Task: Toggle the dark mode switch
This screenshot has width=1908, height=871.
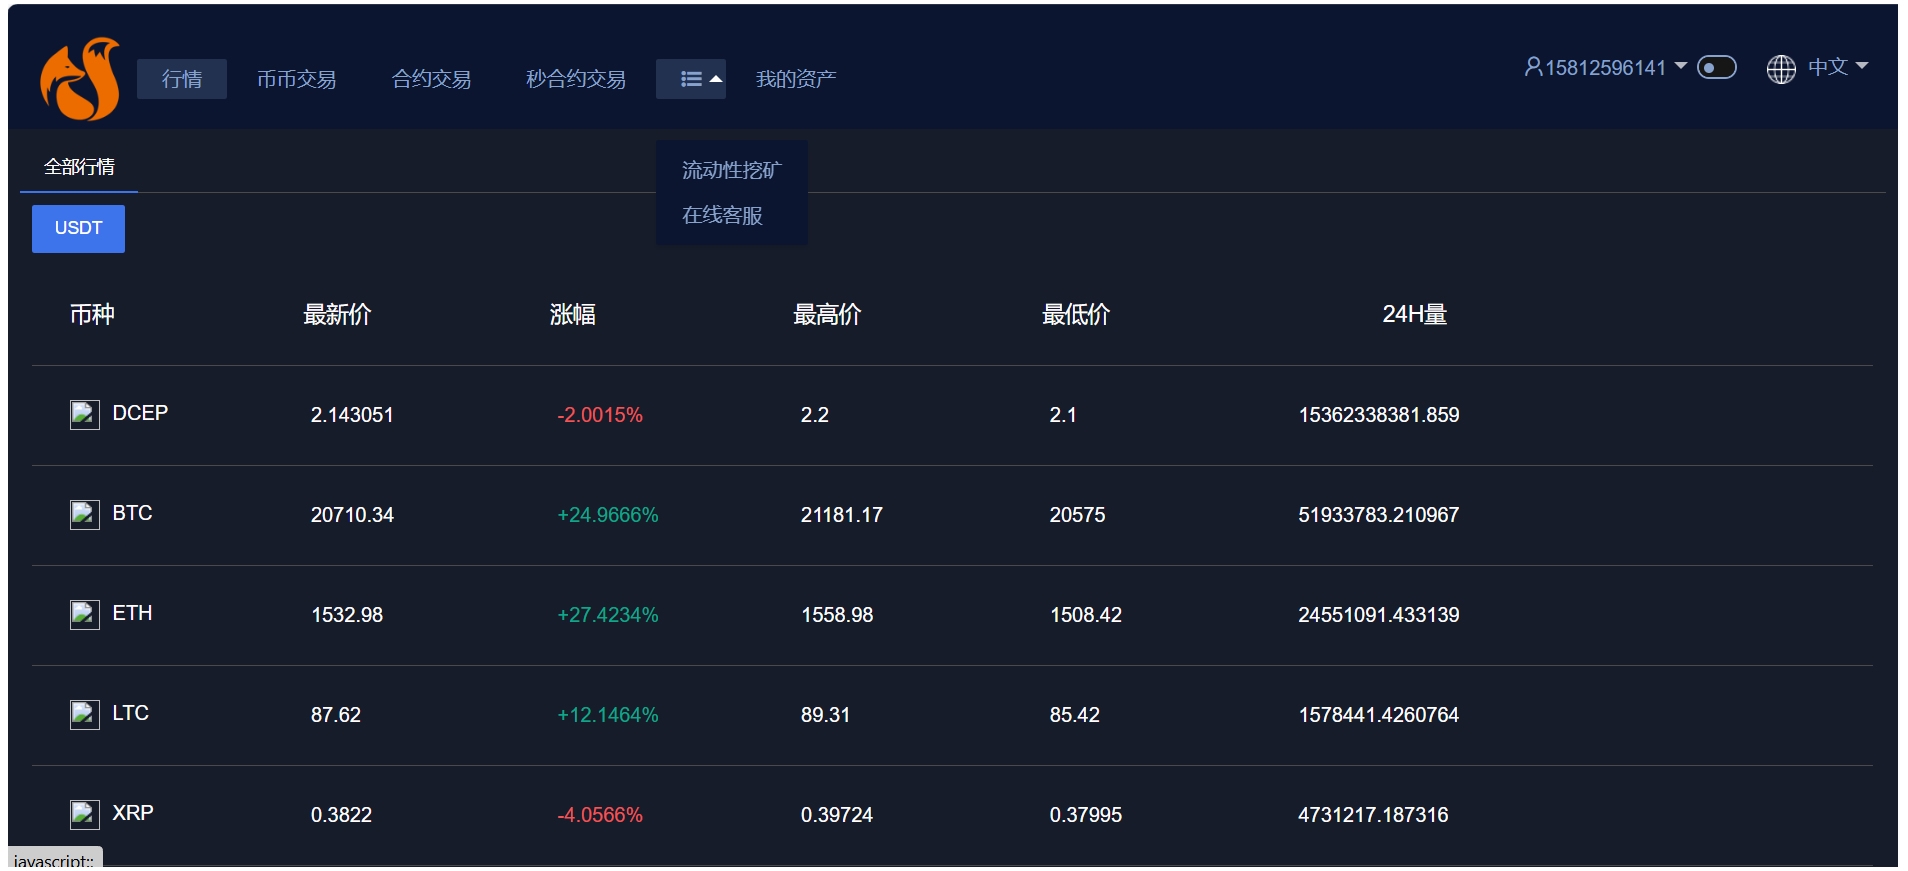Action: coord(1716,67)
